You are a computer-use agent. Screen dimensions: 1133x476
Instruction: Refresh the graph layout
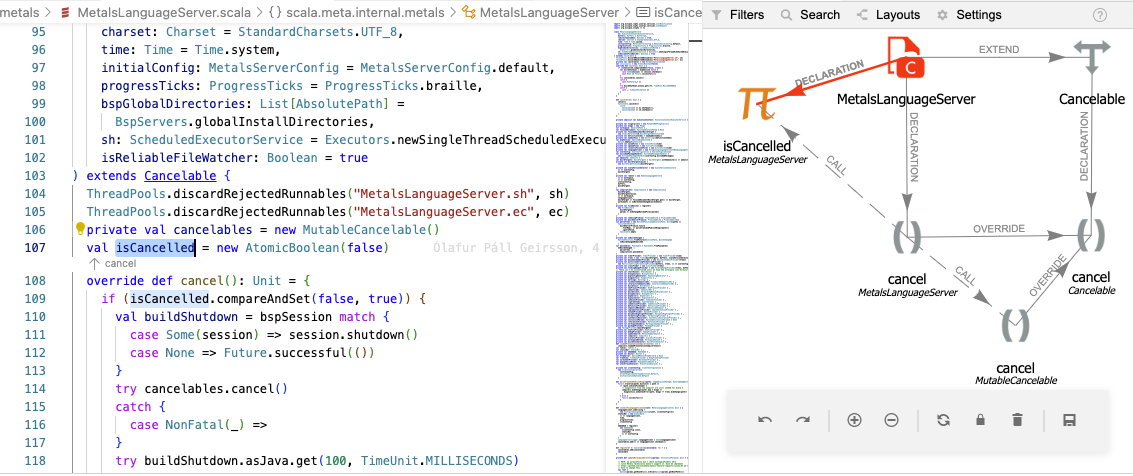(x=943, y=420)
